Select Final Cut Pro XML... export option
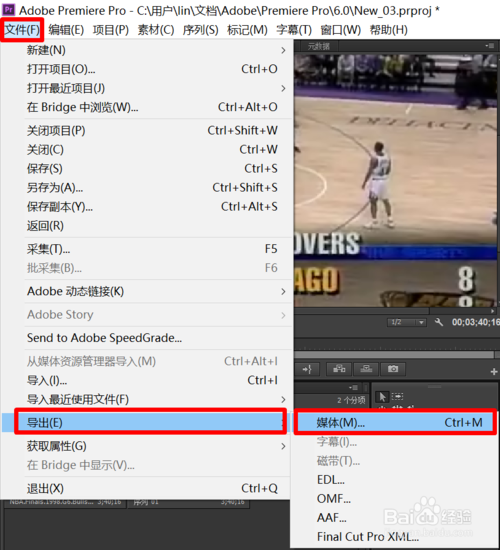 (x=395, y=536)
